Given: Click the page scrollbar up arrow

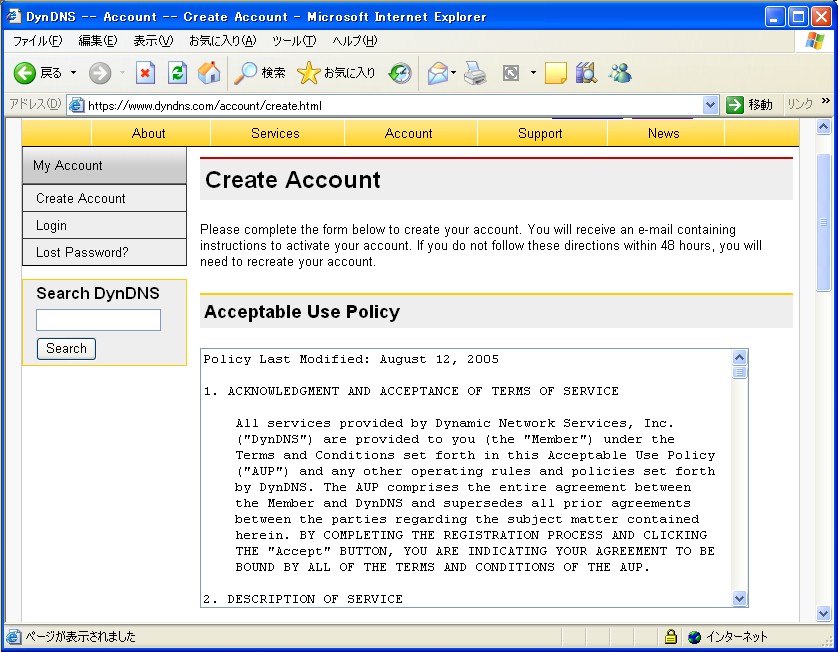Looking at the screenshot, I should pyautogui.click(x=824, y=127).
